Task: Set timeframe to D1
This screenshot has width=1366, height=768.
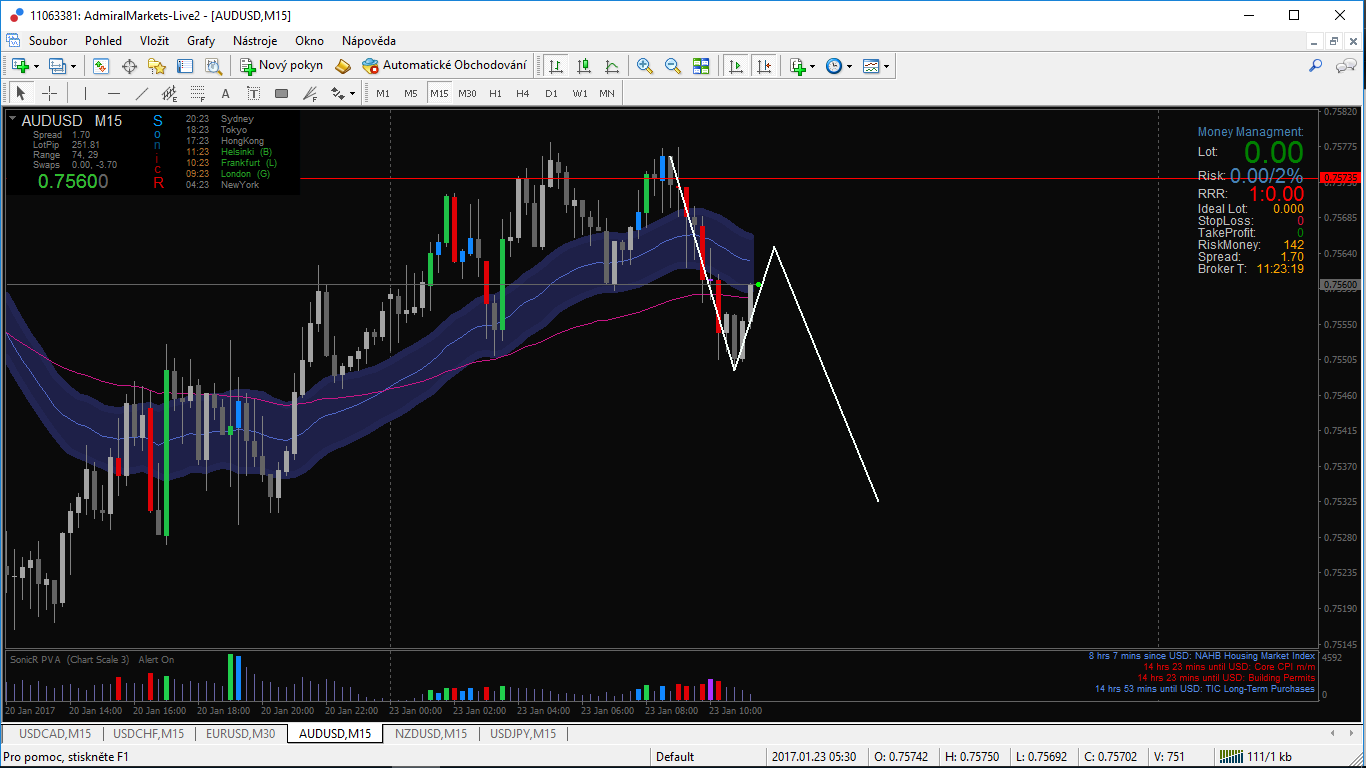Action: tap(551, 93)
